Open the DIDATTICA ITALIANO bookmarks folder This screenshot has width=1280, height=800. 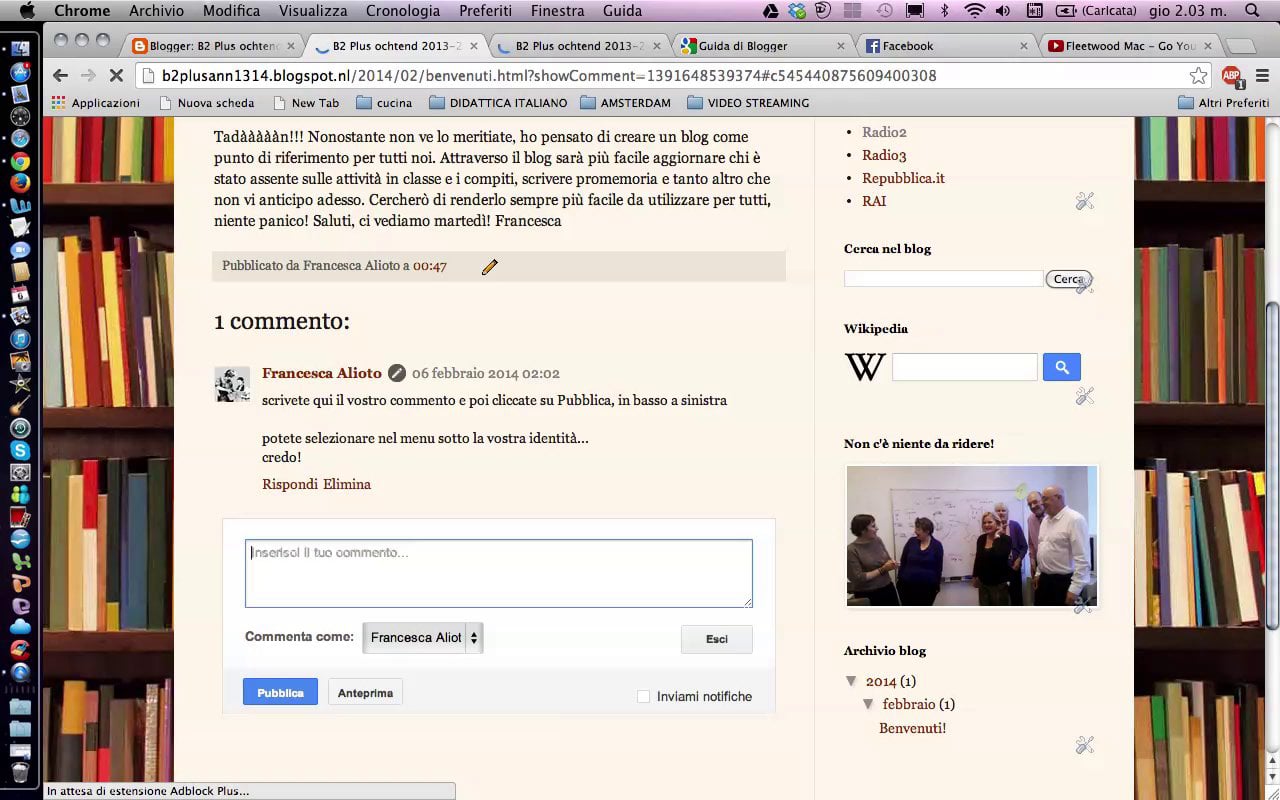498,103
